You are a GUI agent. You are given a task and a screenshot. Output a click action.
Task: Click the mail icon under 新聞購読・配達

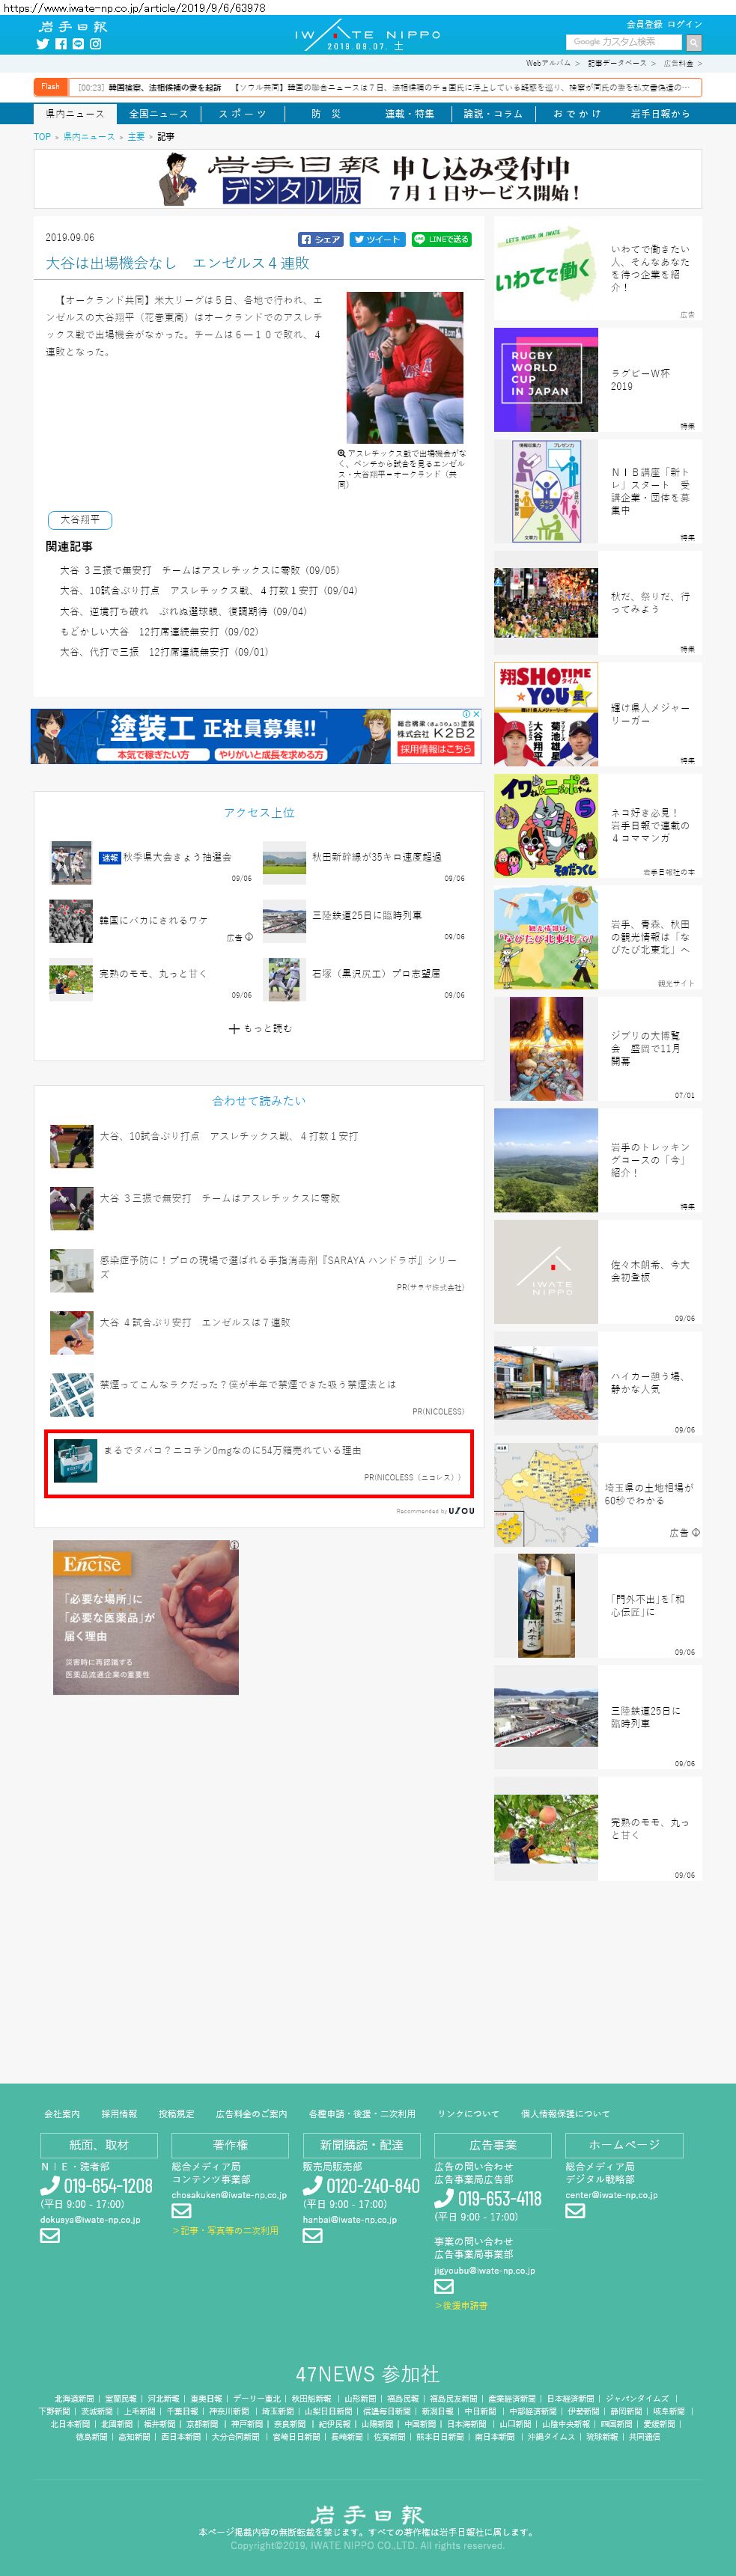(x=312, y=2236)
